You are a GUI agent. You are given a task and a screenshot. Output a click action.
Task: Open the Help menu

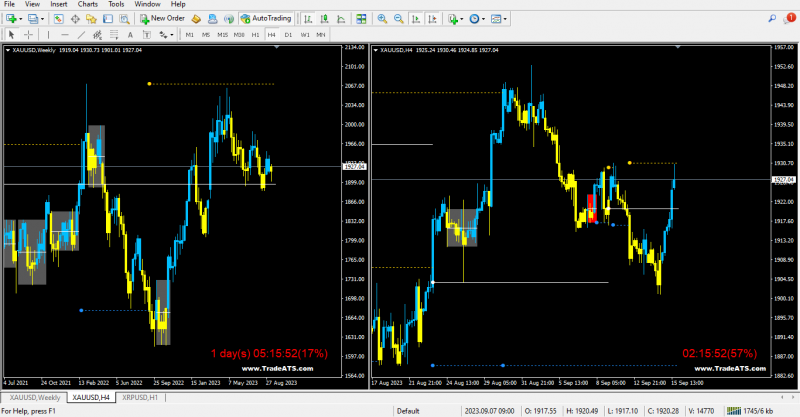coord(178,4)
